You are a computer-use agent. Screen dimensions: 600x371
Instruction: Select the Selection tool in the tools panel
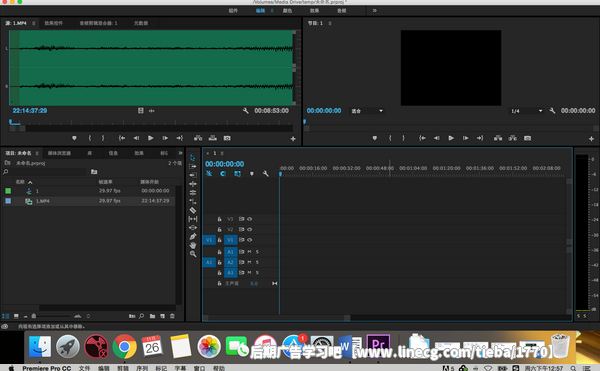pos(192,158)
